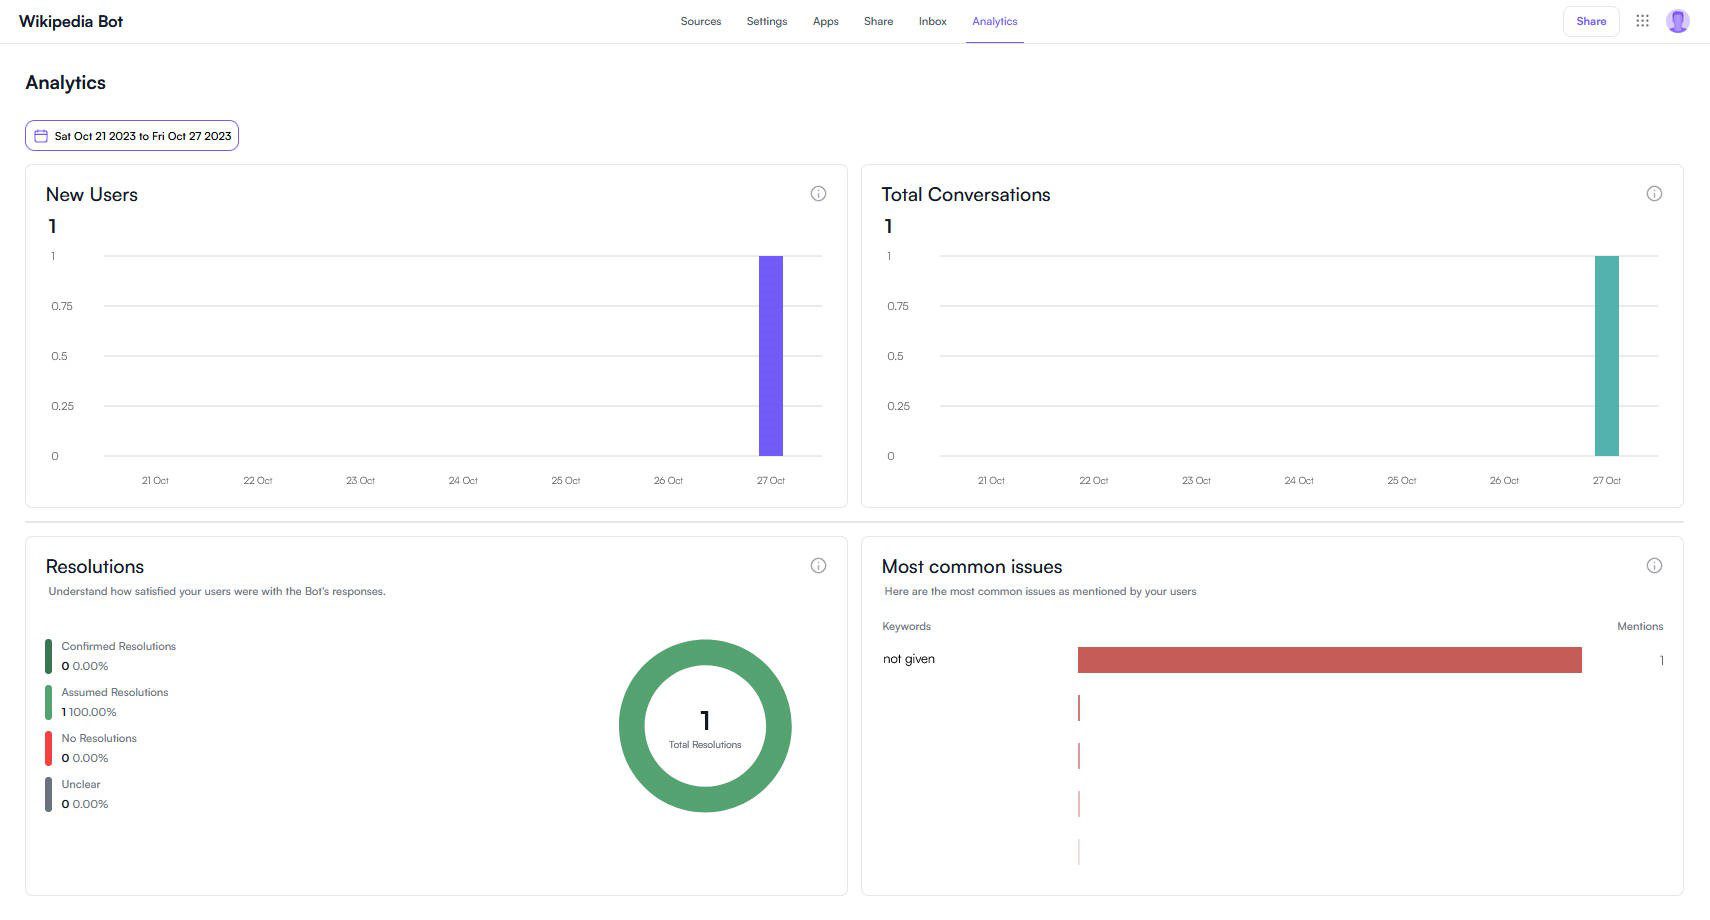Navigate to the Sources tab

click(x=700, y=21)
